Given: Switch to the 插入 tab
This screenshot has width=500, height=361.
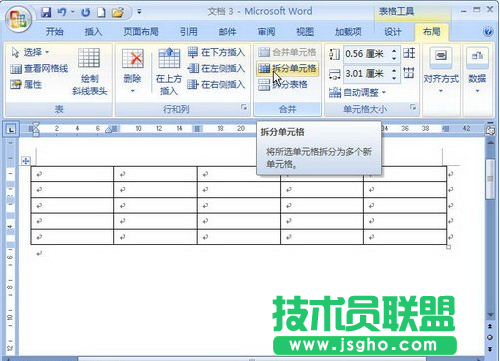Looking at the screenshot, I should coord(93,32).
